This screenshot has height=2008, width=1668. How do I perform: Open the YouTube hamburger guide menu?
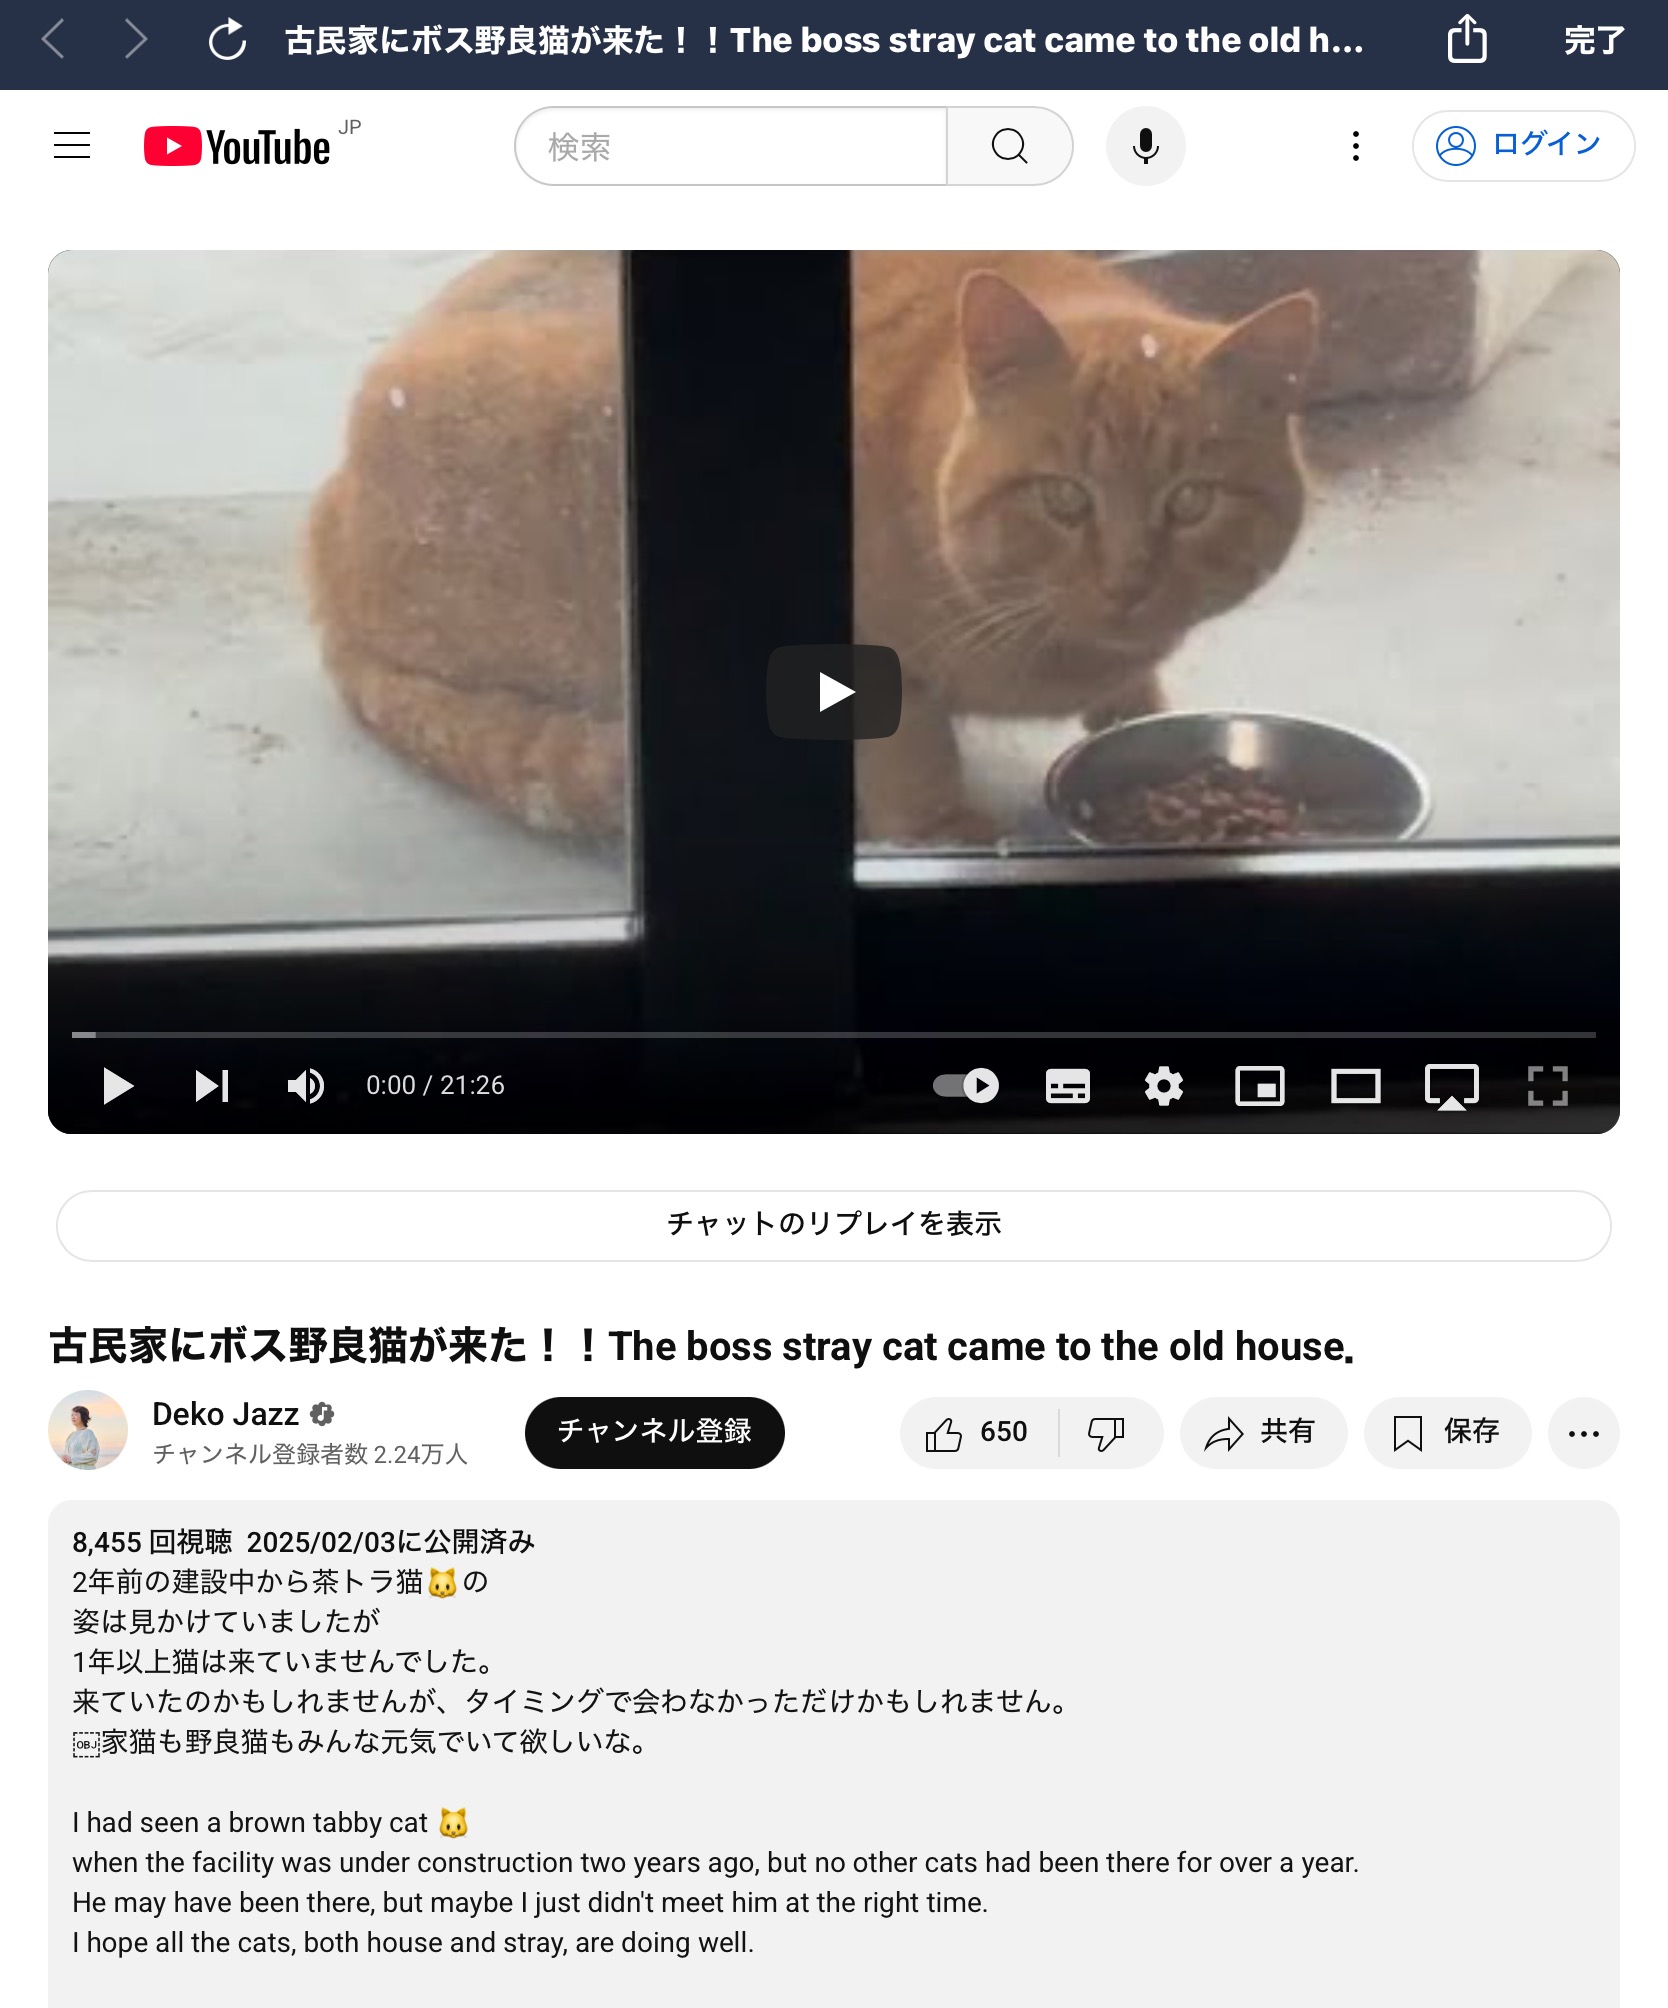[72, 146]
